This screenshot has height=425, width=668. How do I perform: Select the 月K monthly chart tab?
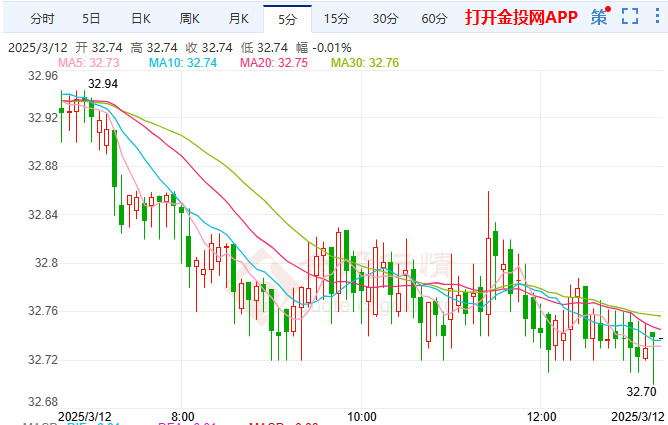pos(239,19)
